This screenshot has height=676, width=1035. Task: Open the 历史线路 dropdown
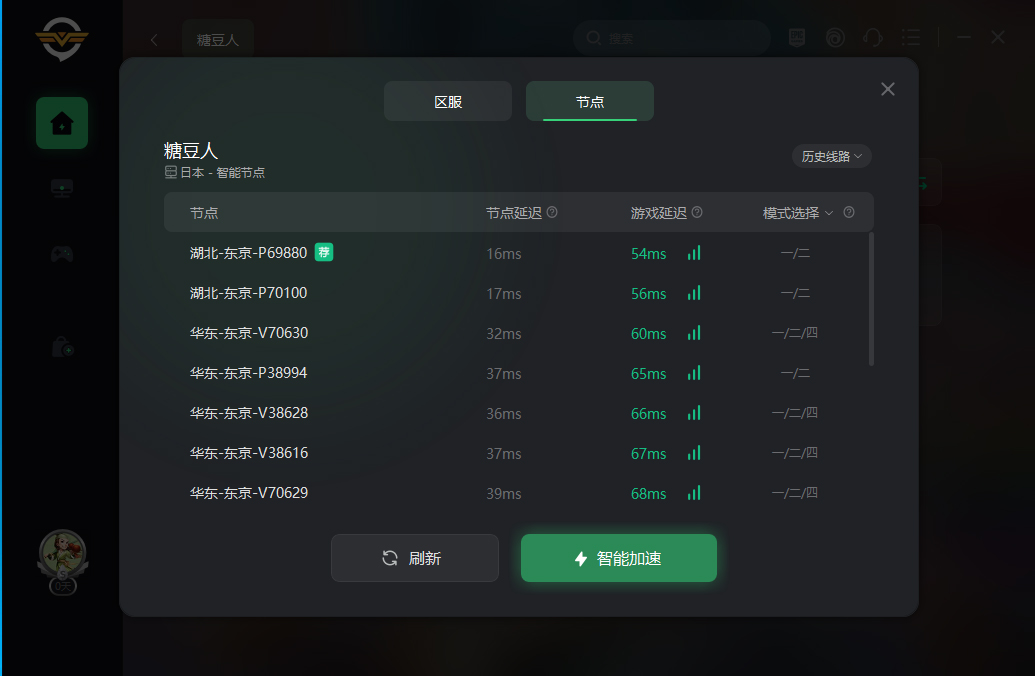(832, 156)
